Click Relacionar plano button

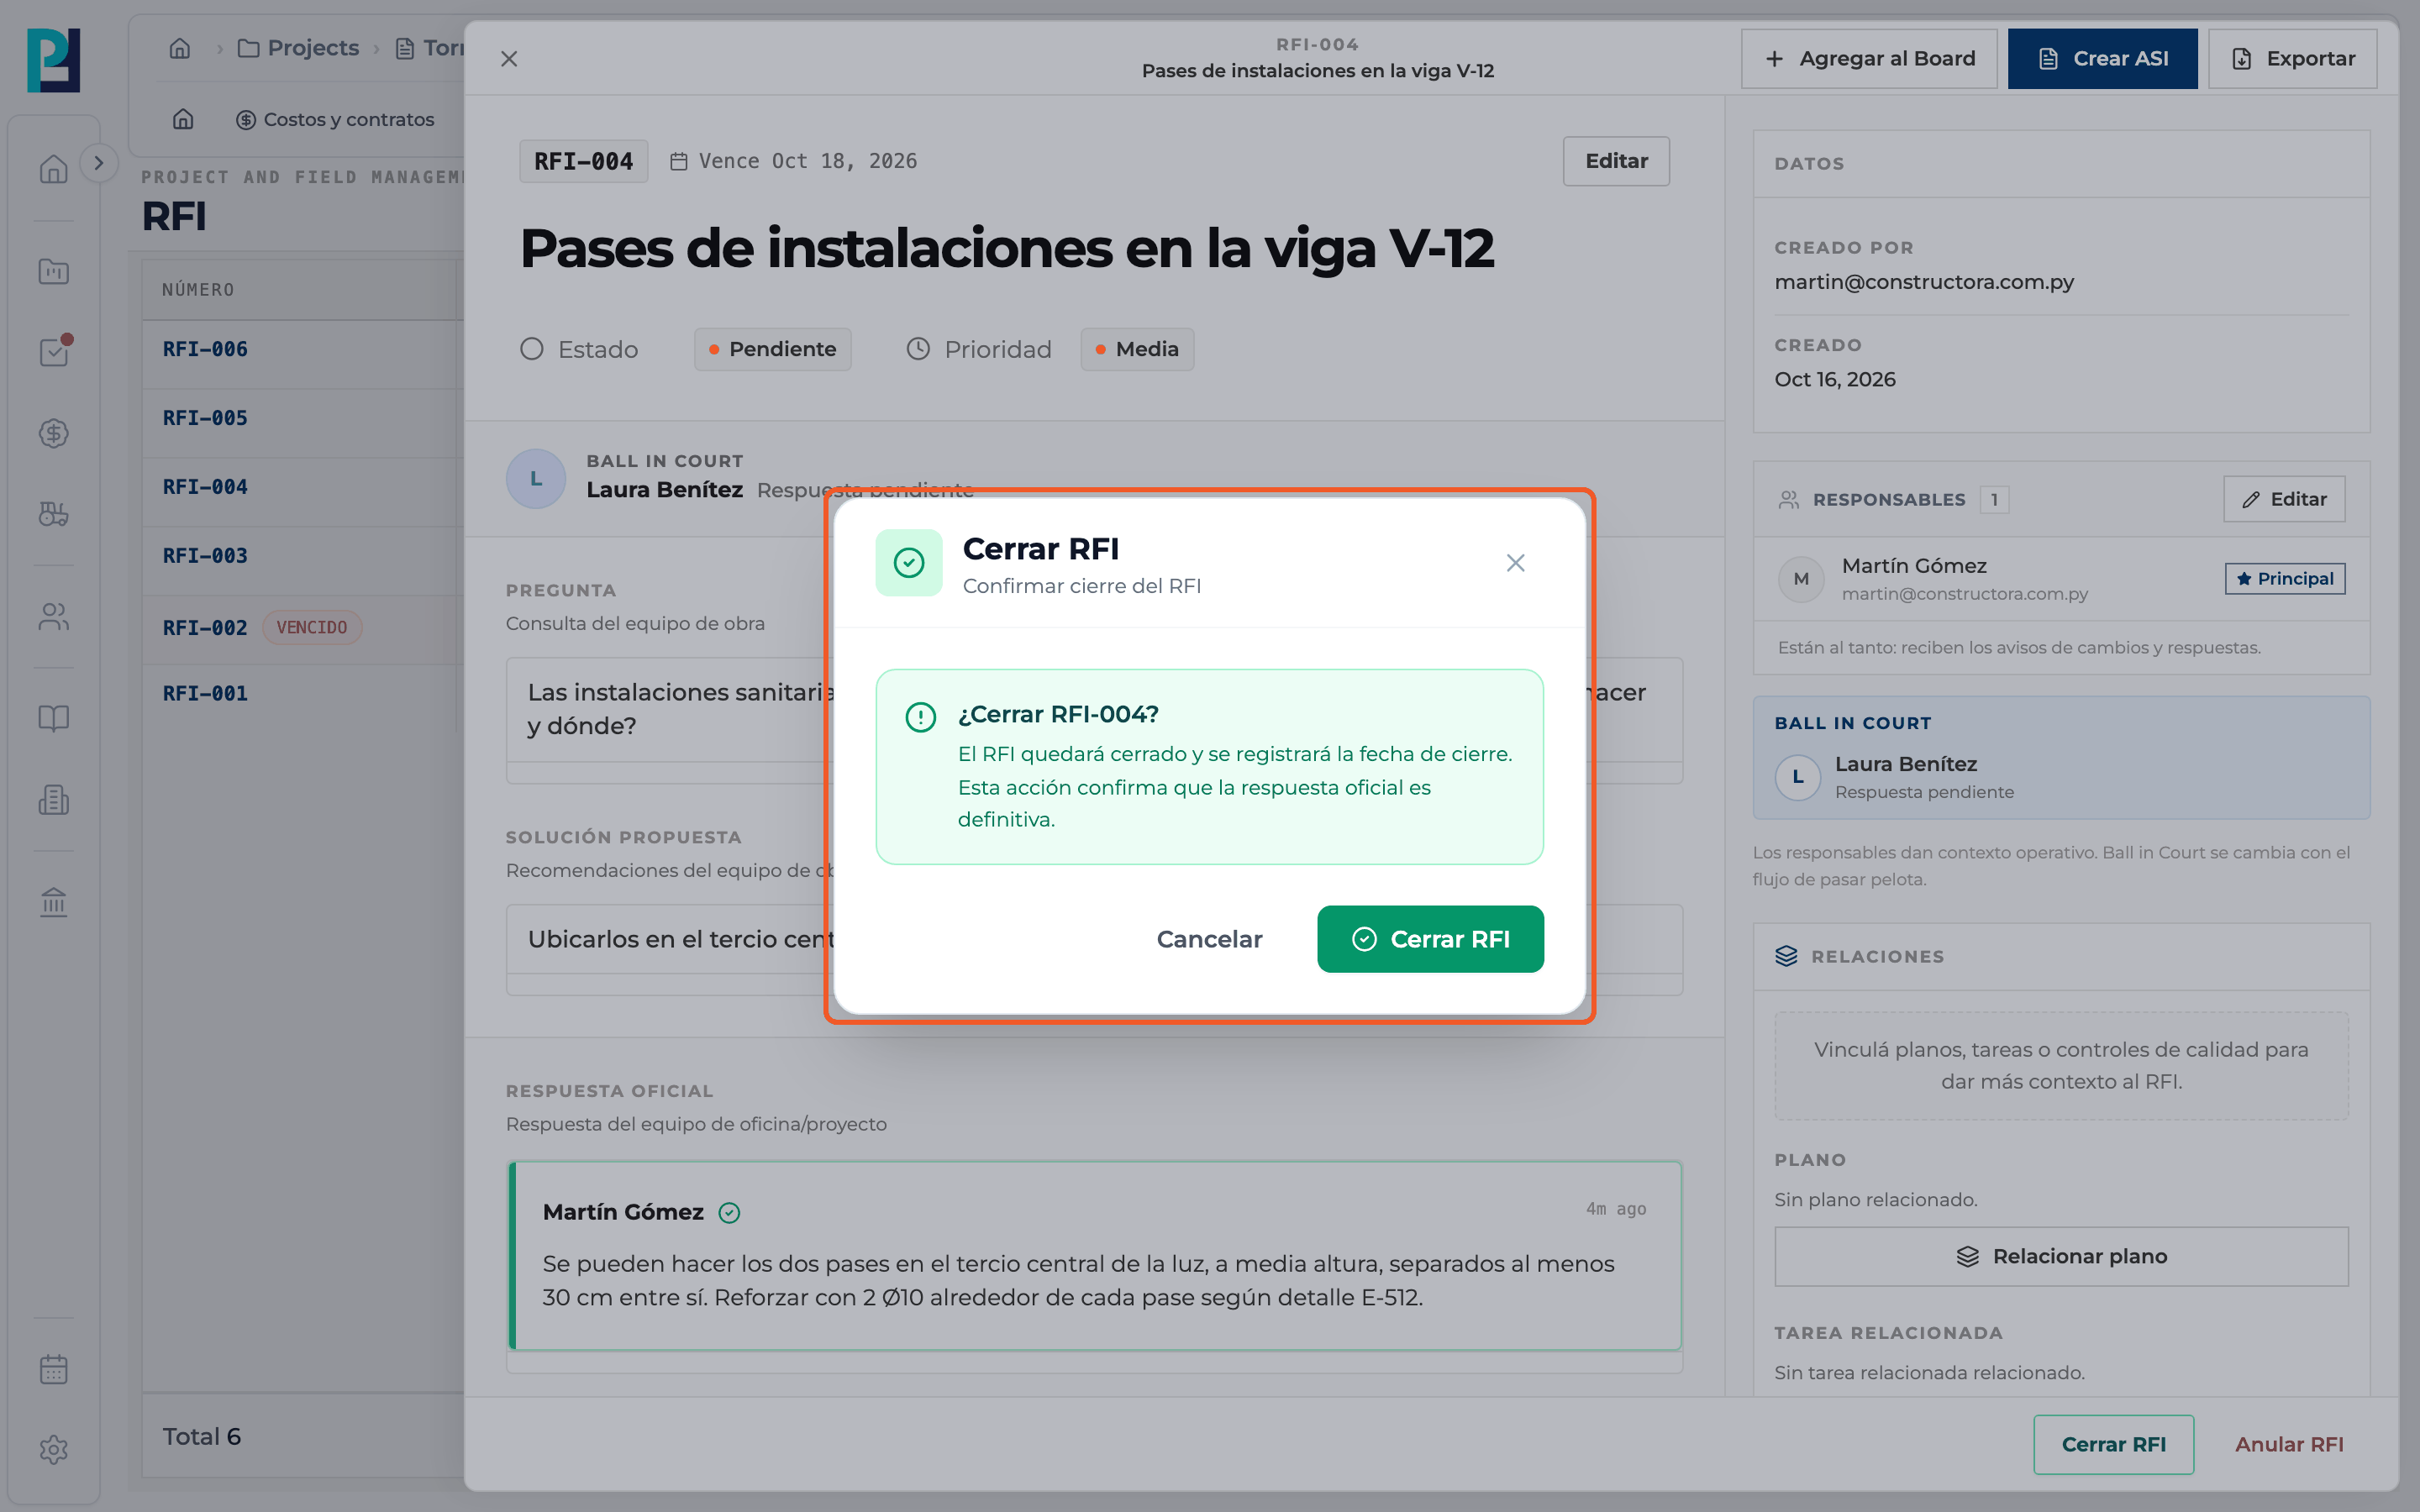[2061, 1256]
